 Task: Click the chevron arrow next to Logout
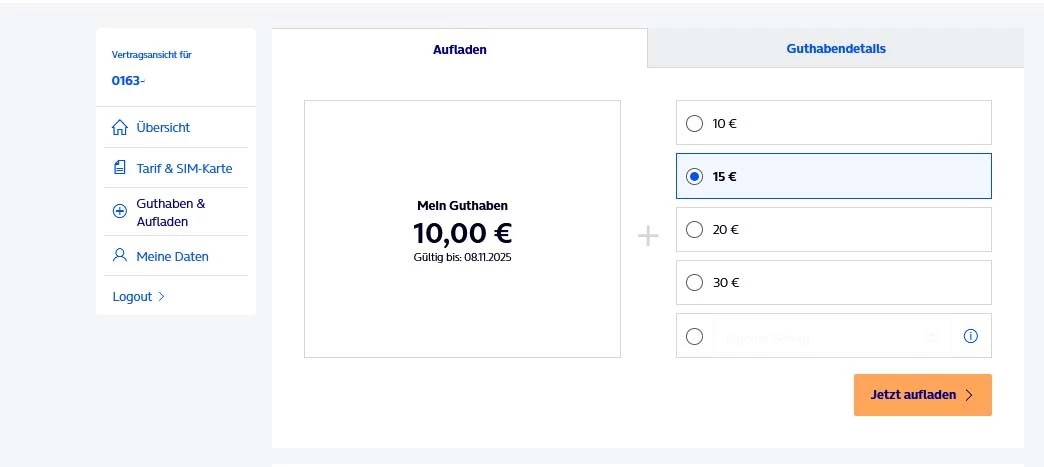[162, 297]
